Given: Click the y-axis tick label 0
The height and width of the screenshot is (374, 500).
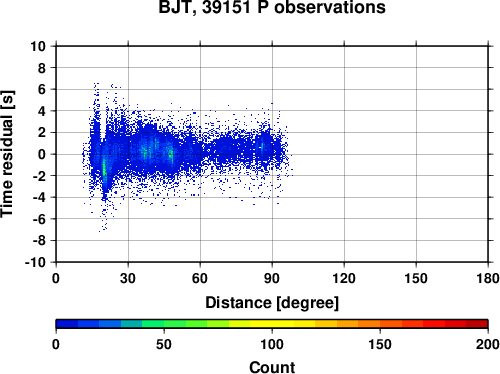Looking at the screenshot, I should coord(42,154).
